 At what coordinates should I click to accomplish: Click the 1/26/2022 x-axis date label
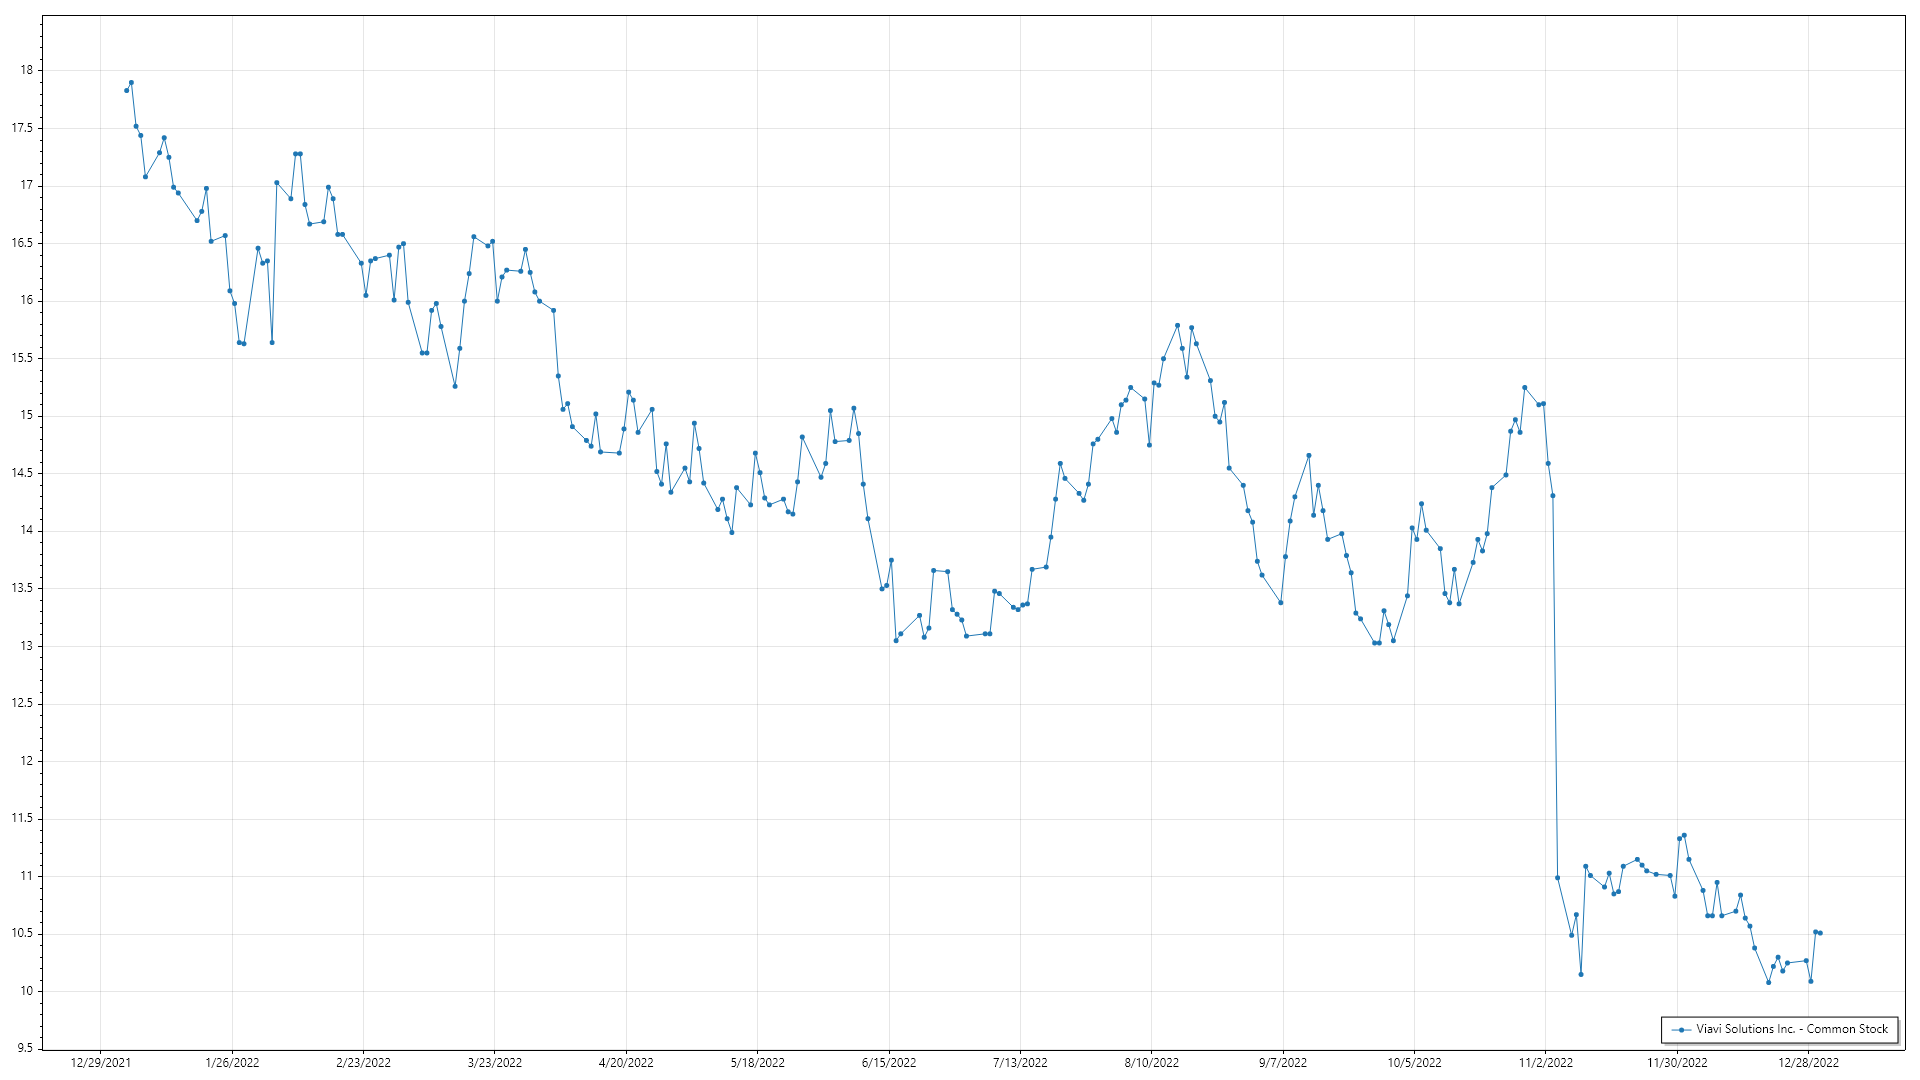coord(232,1063)
